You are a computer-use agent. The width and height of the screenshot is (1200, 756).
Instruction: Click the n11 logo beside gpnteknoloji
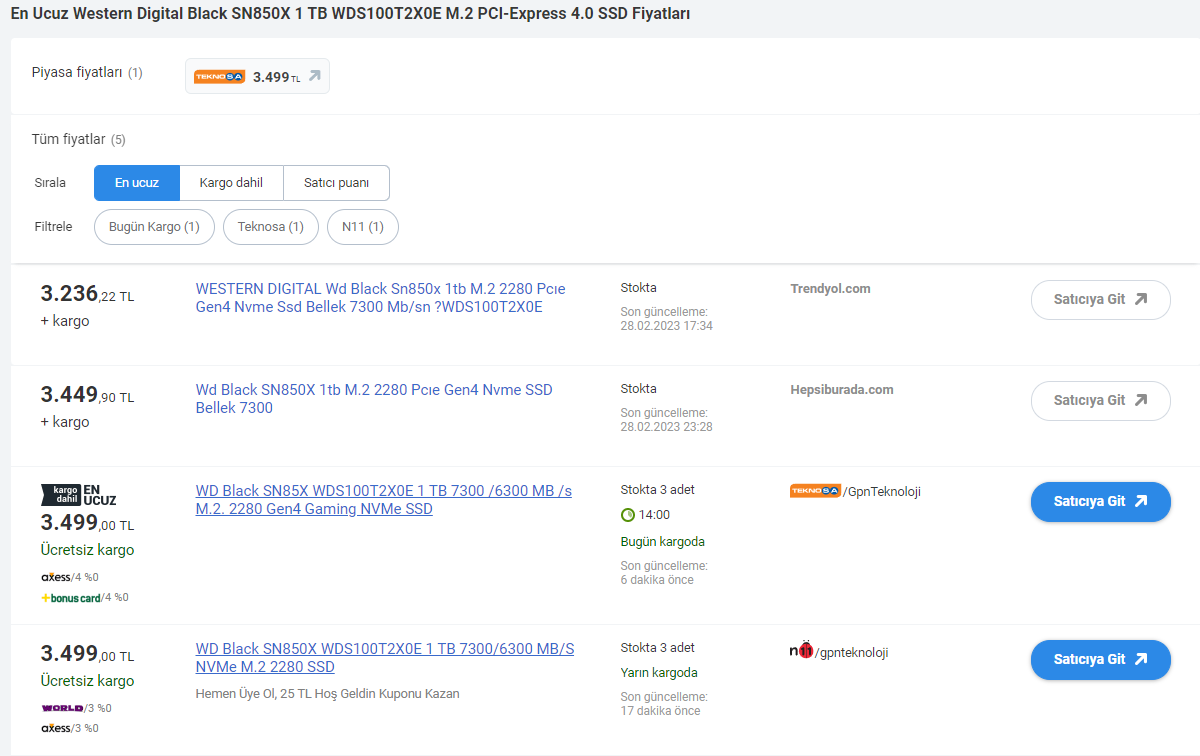coord(801,651)
